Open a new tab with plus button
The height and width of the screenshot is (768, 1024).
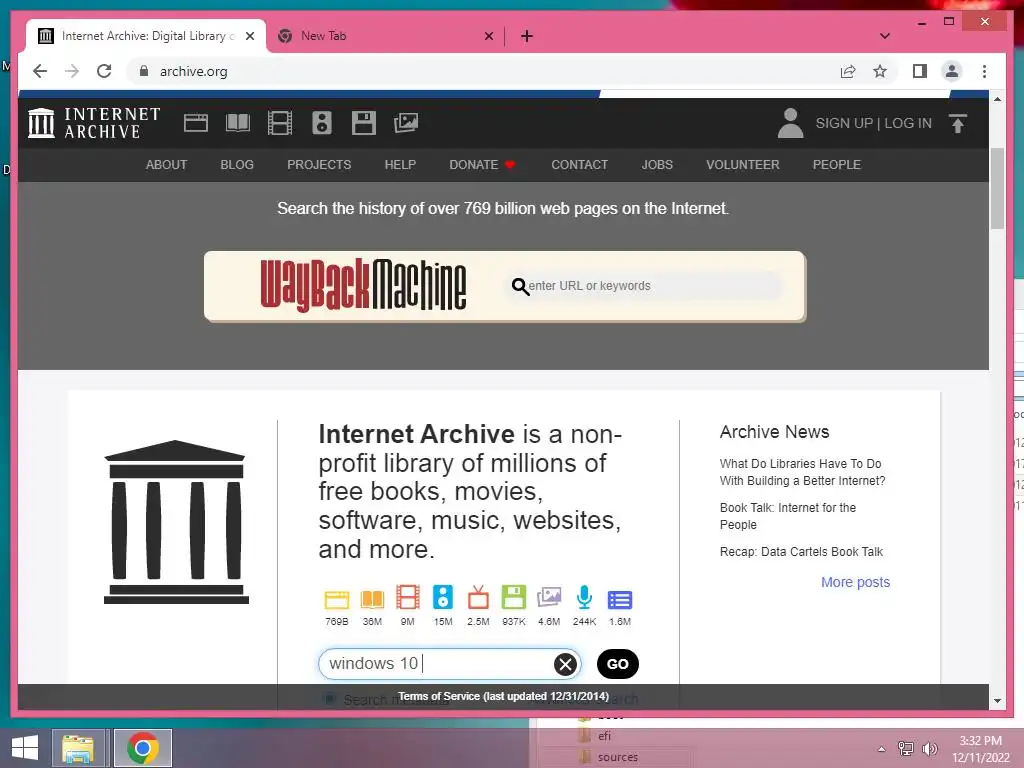pos(527,36)
